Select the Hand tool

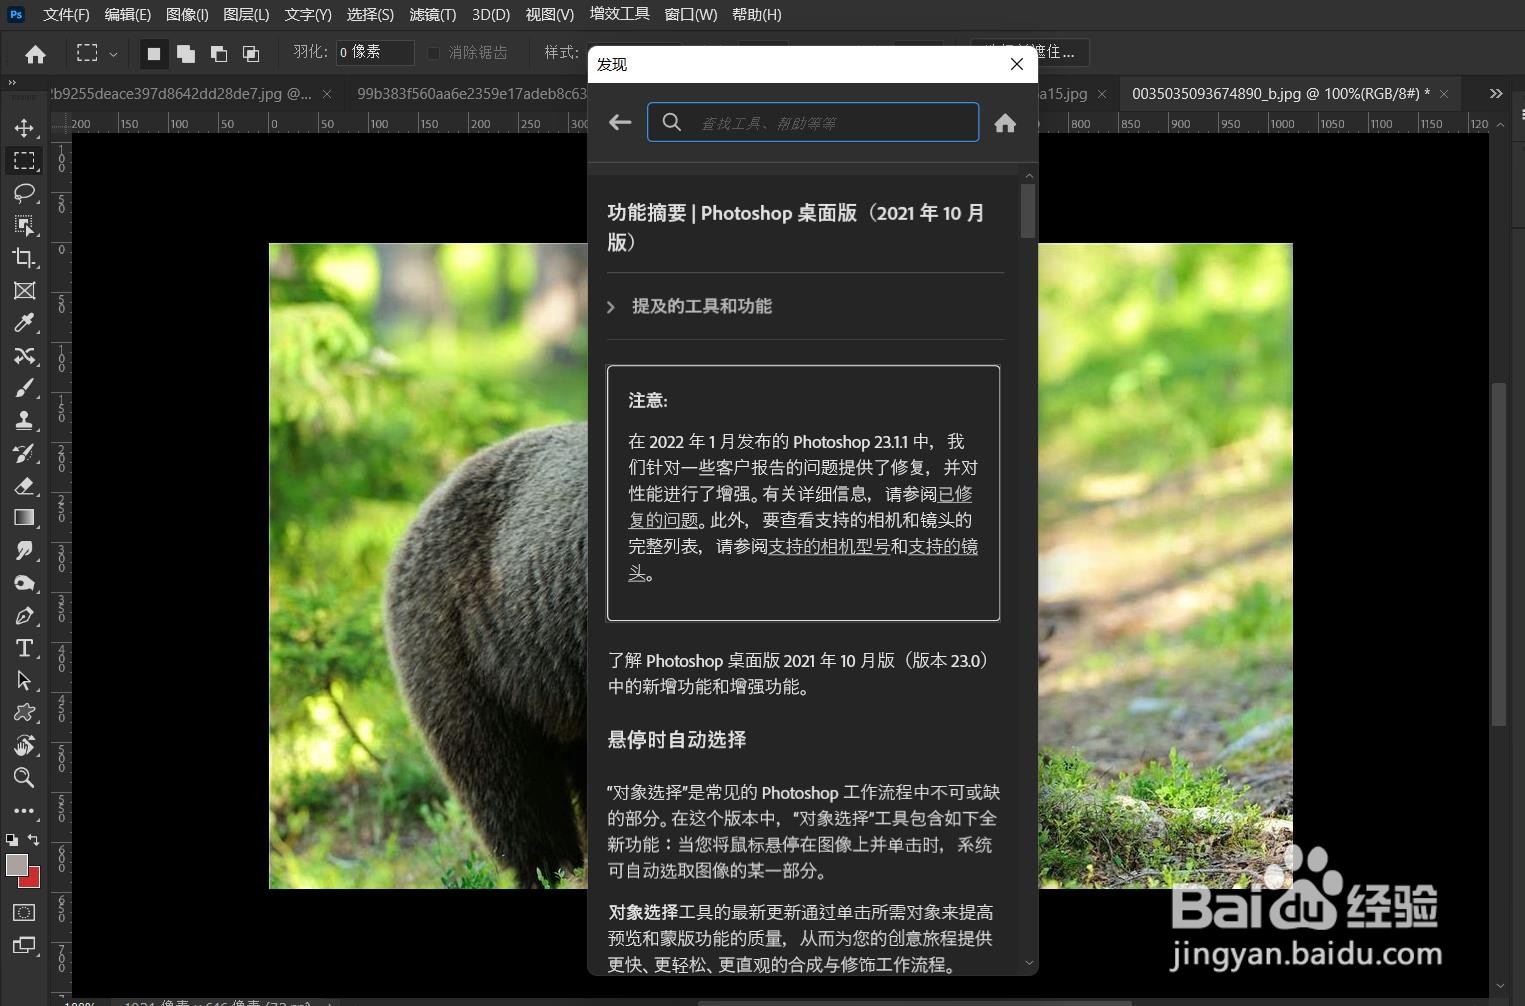(x=24, y=745)
